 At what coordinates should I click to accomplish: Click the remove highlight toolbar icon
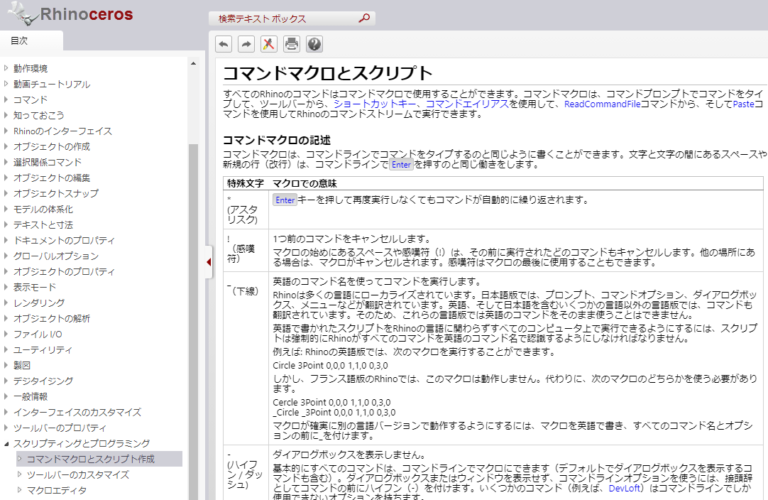pyautogui.click(x=268, y=44)
